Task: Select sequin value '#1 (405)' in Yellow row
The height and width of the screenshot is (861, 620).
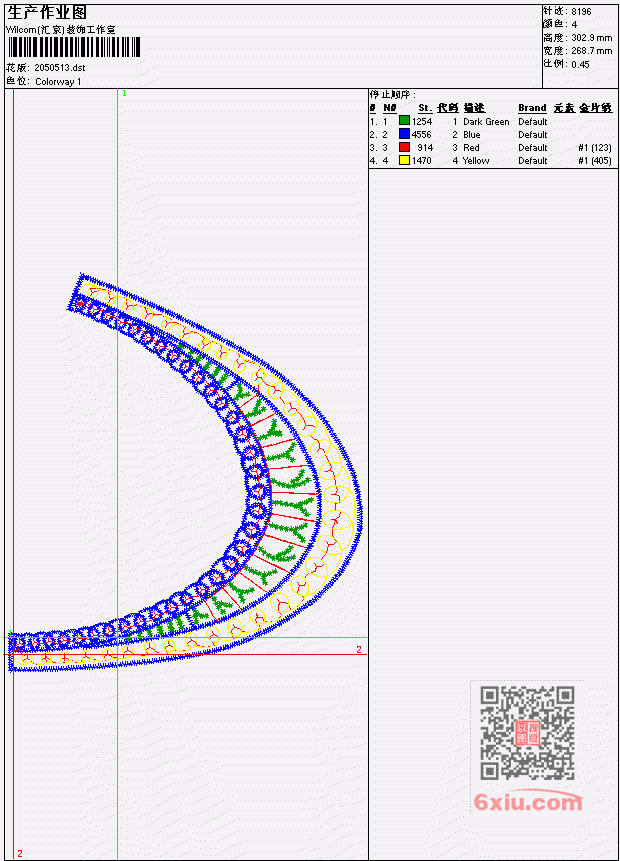Action: [595, 161]
